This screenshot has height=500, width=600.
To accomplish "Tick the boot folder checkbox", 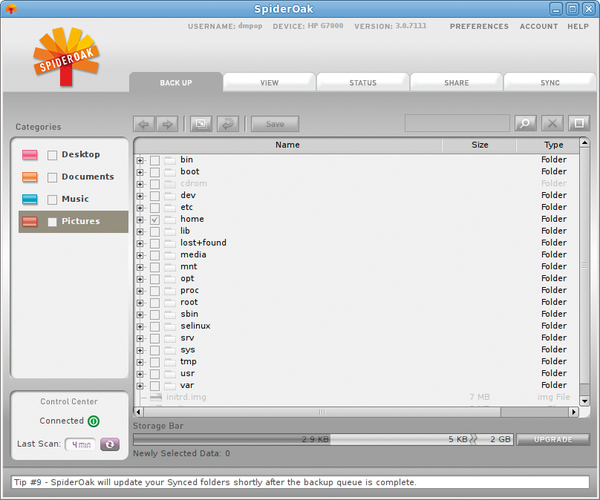I will click(155, 172).
